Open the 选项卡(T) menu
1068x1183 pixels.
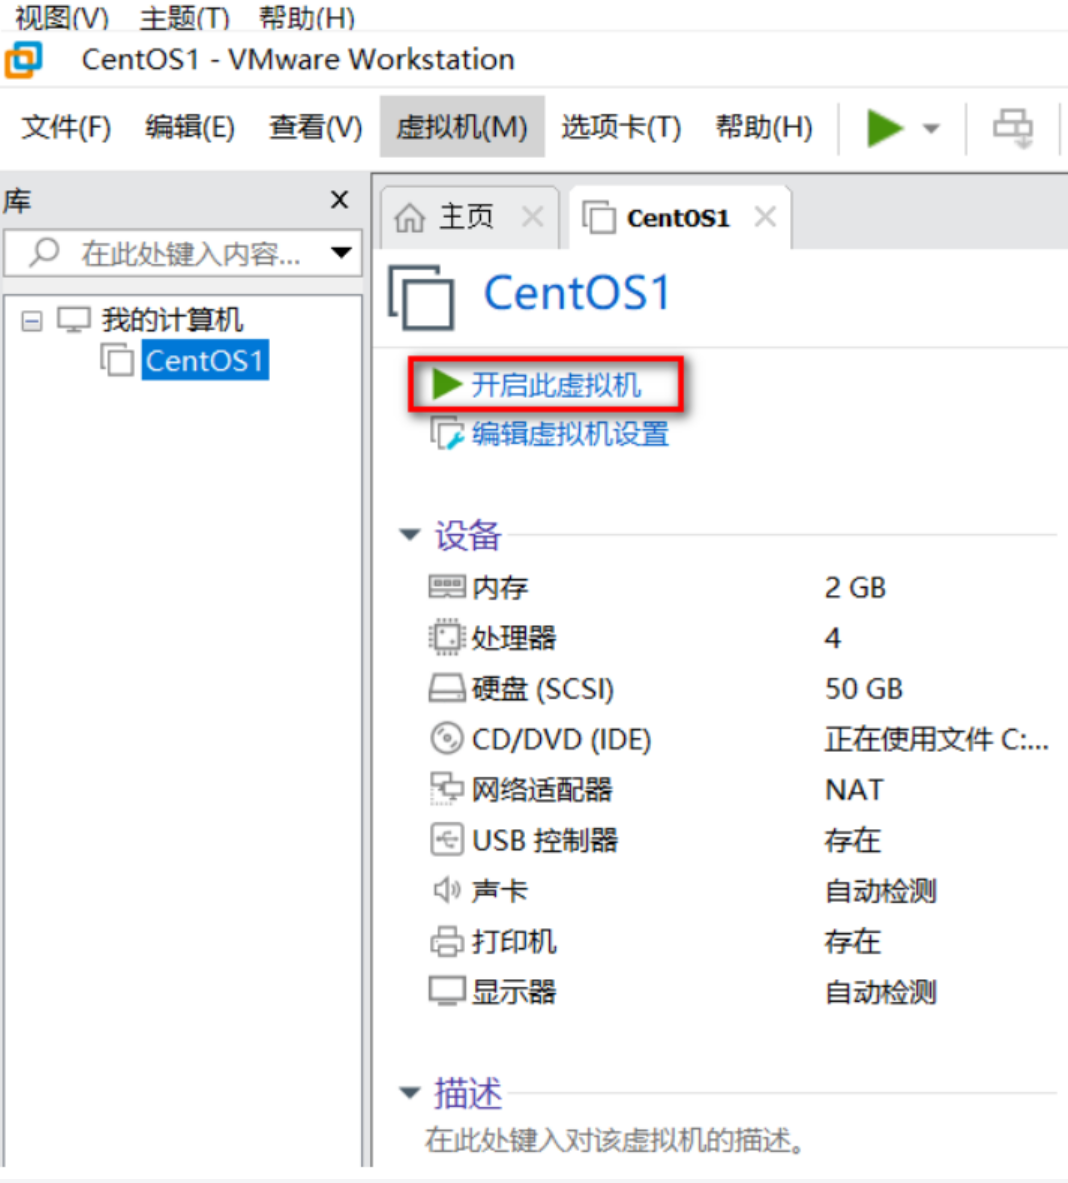[x=621, y=127]
